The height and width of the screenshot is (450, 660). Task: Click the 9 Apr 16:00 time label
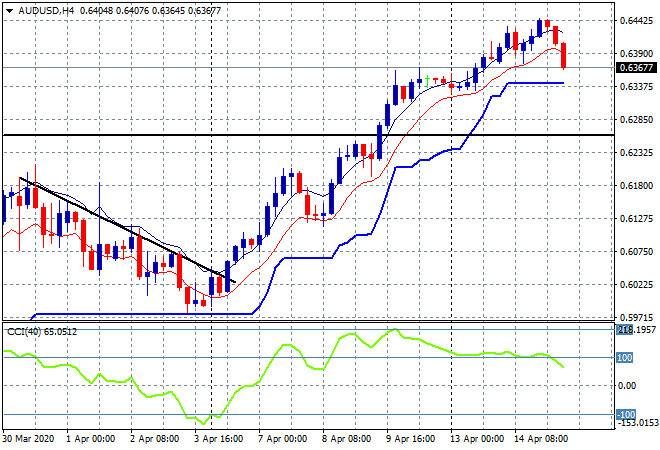click(x=410, y=439)
